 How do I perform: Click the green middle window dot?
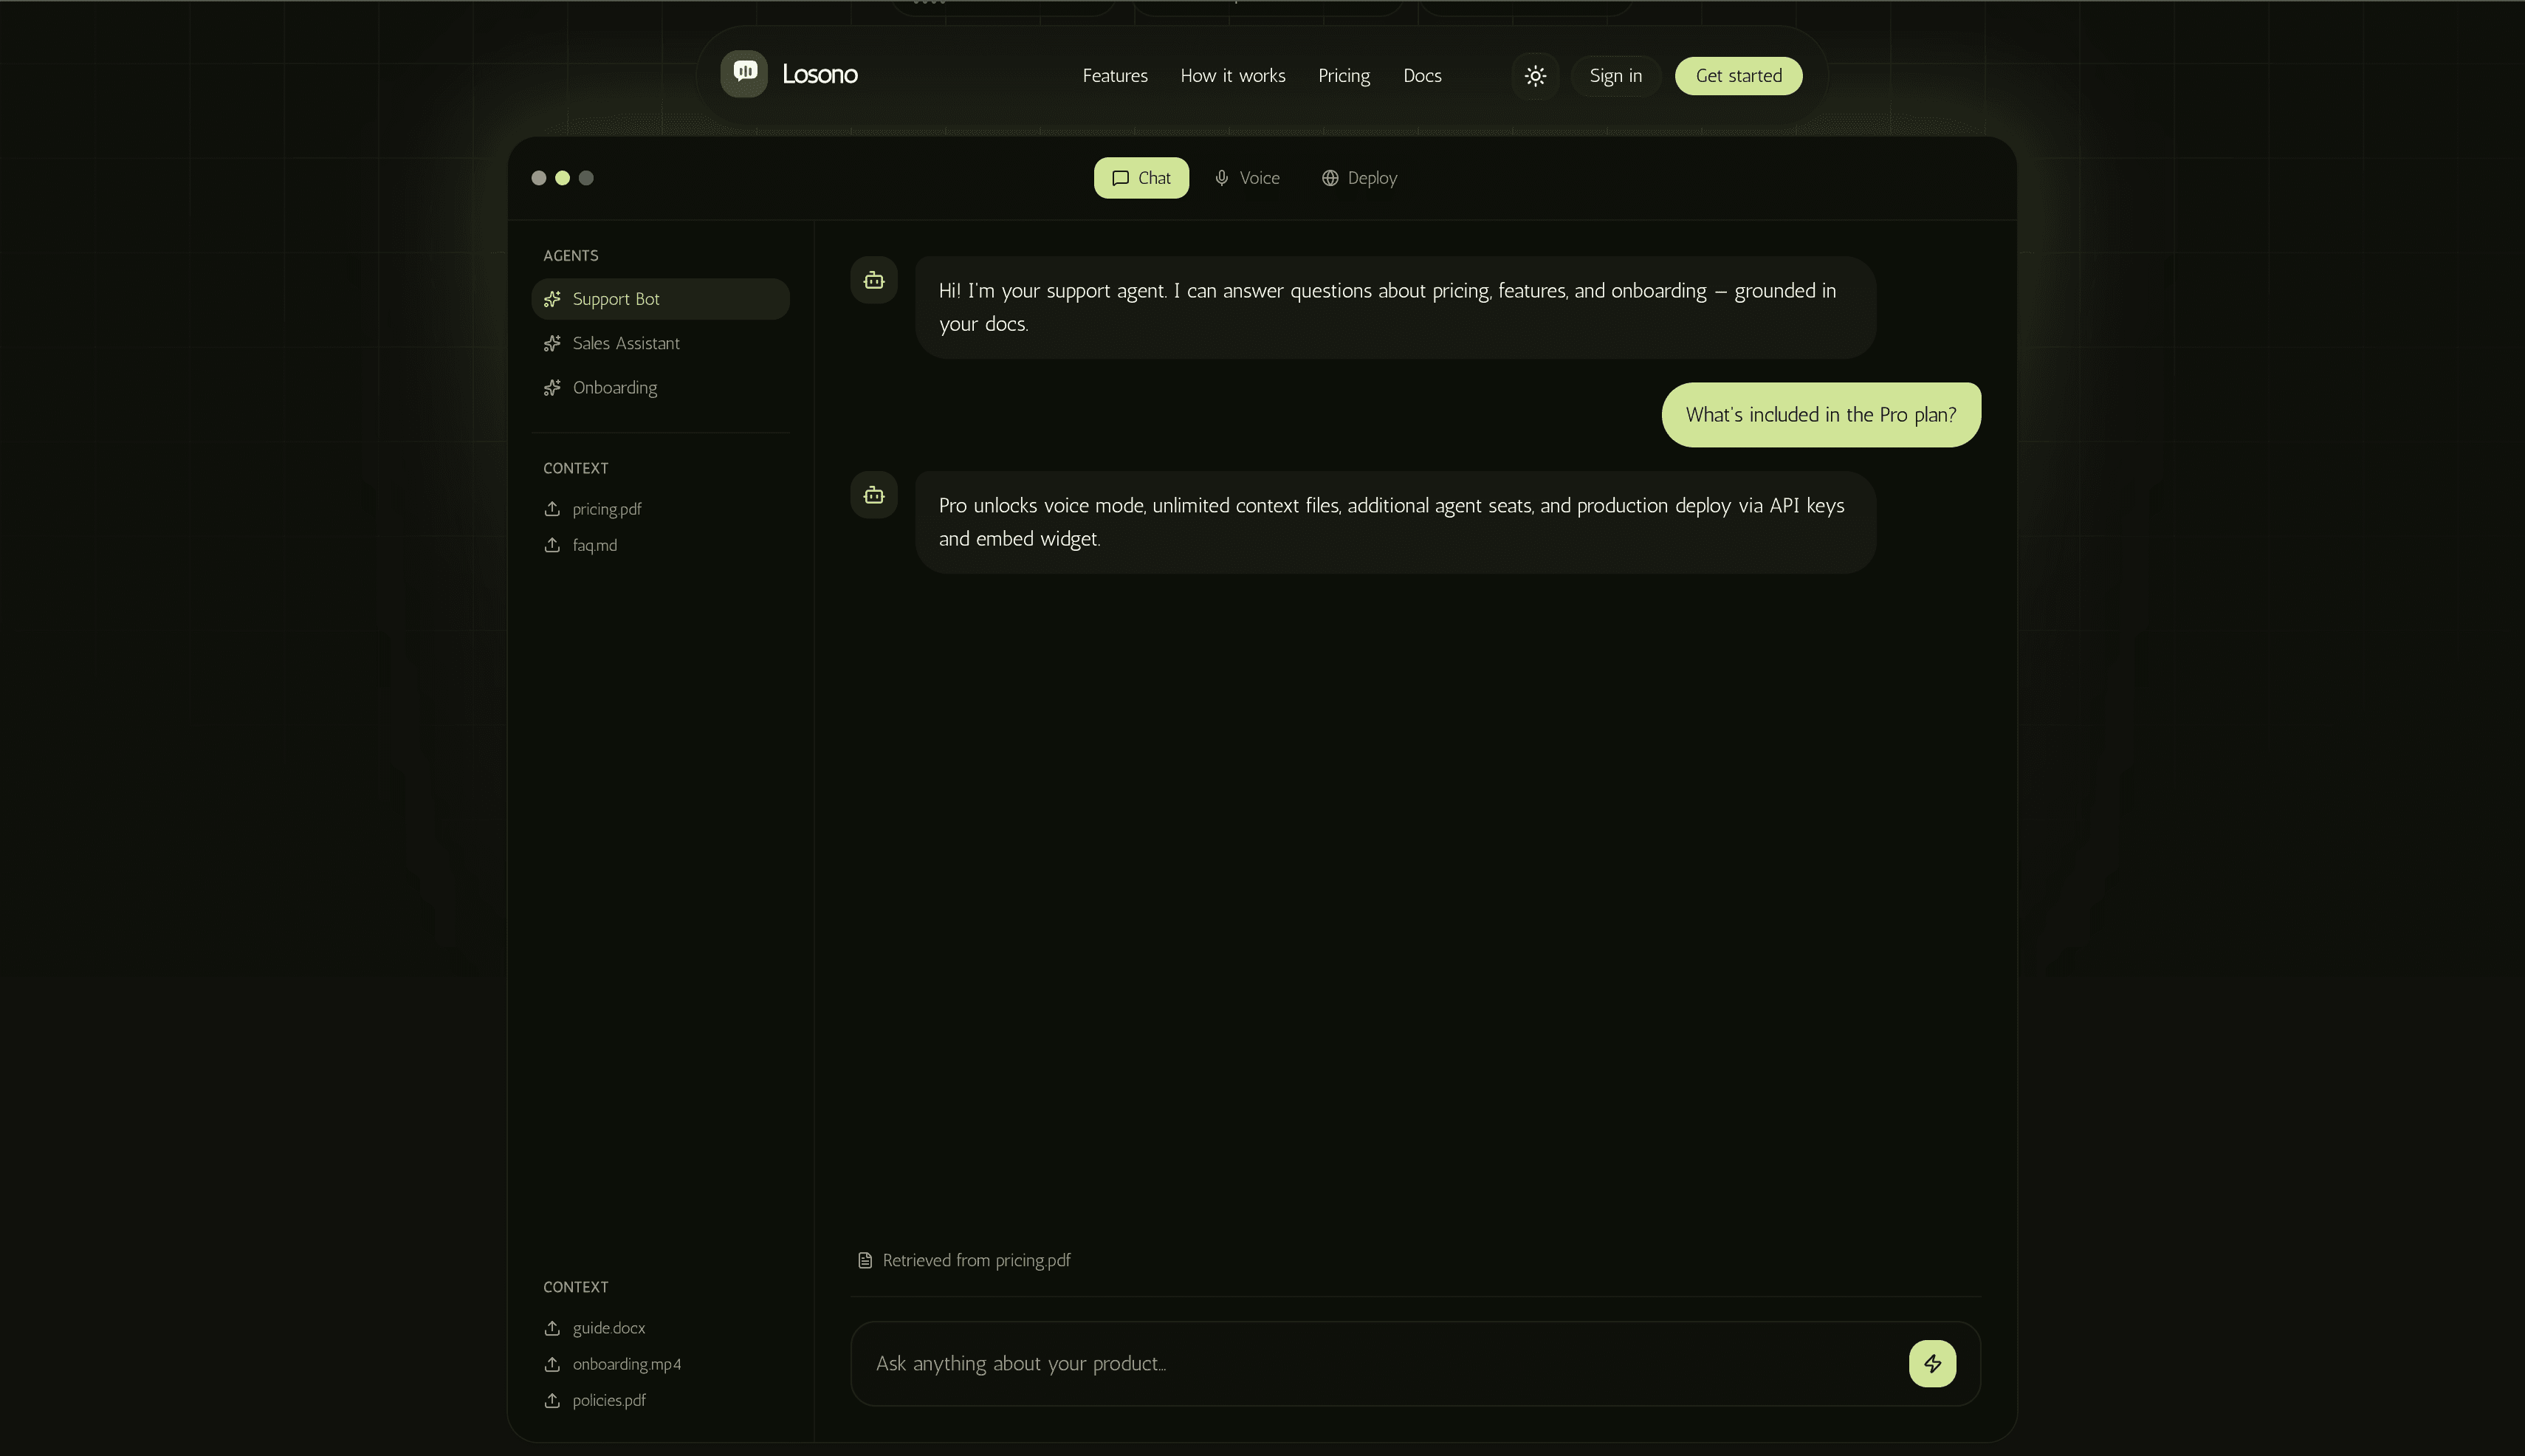pyautogui.click(x=563, y=178)
